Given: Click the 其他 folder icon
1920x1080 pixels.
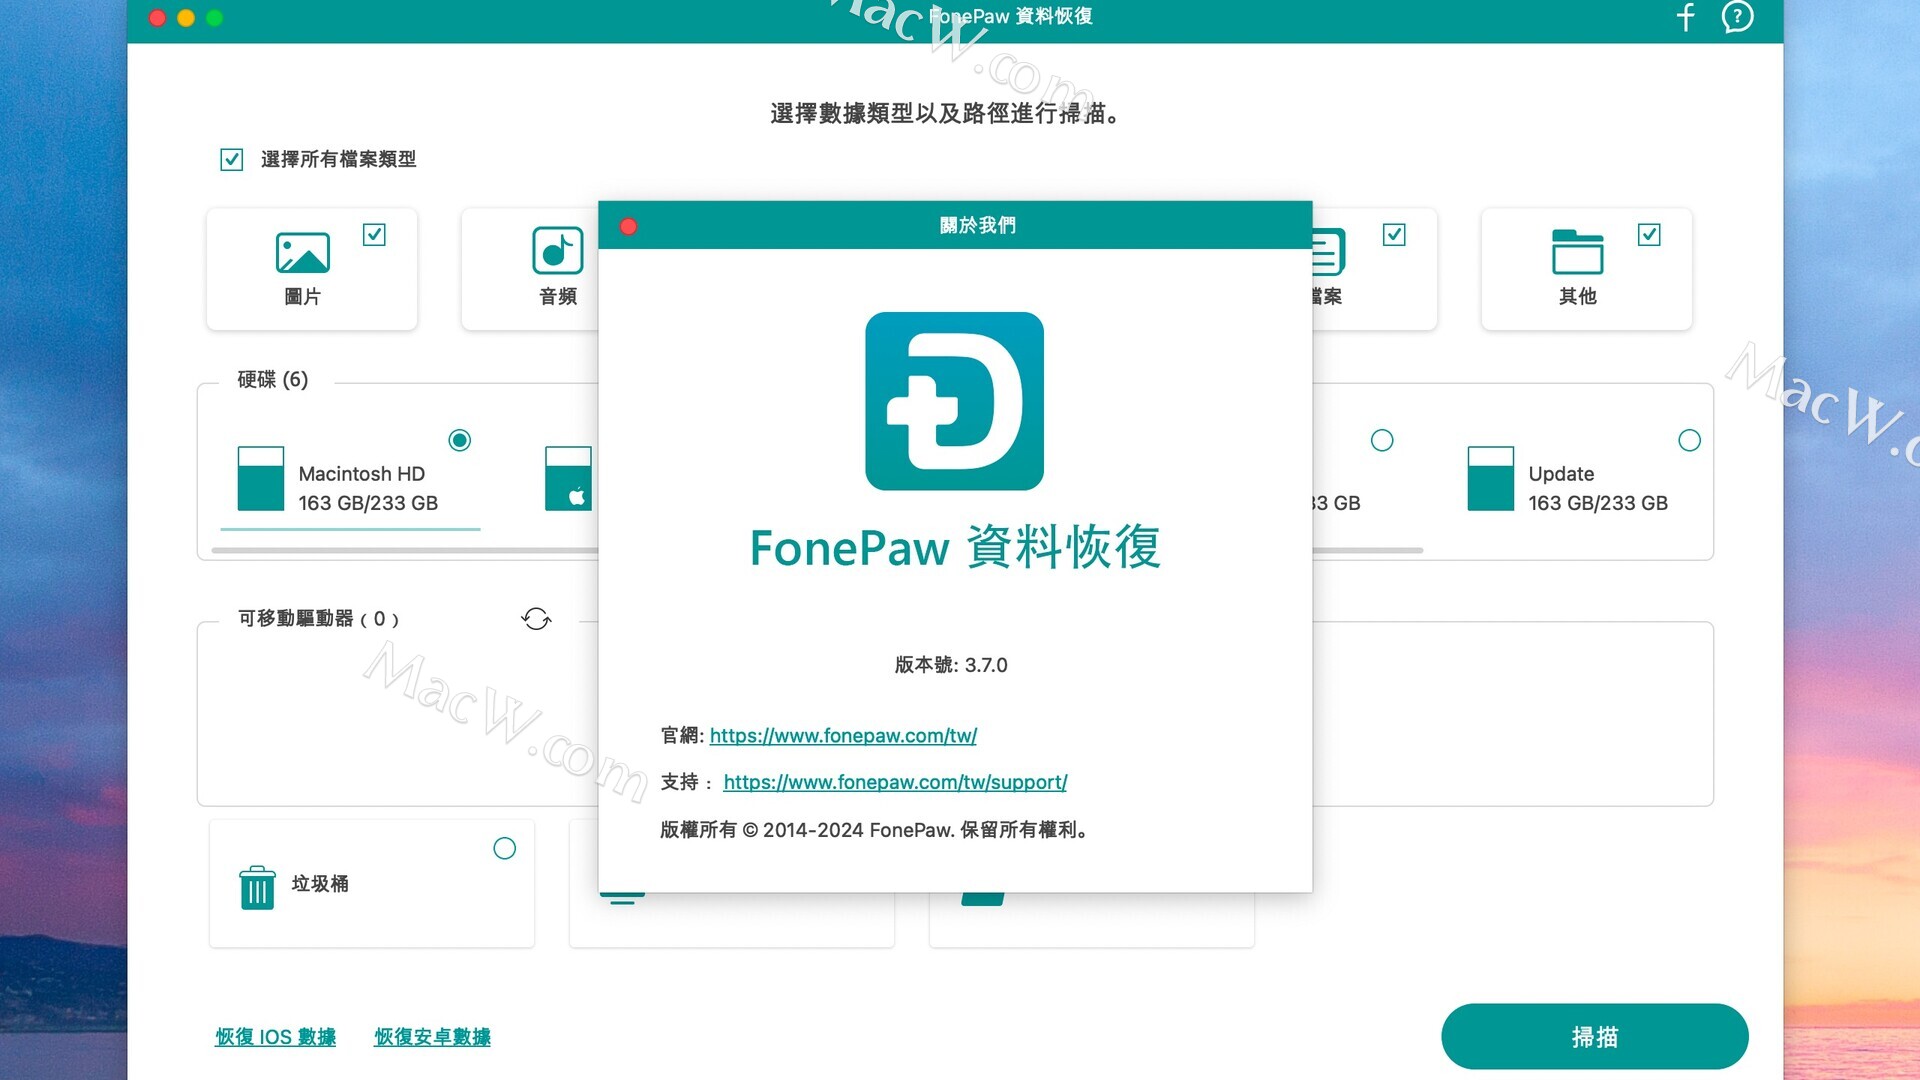Looking at the screenshot, I should [x=1577, y=251].
